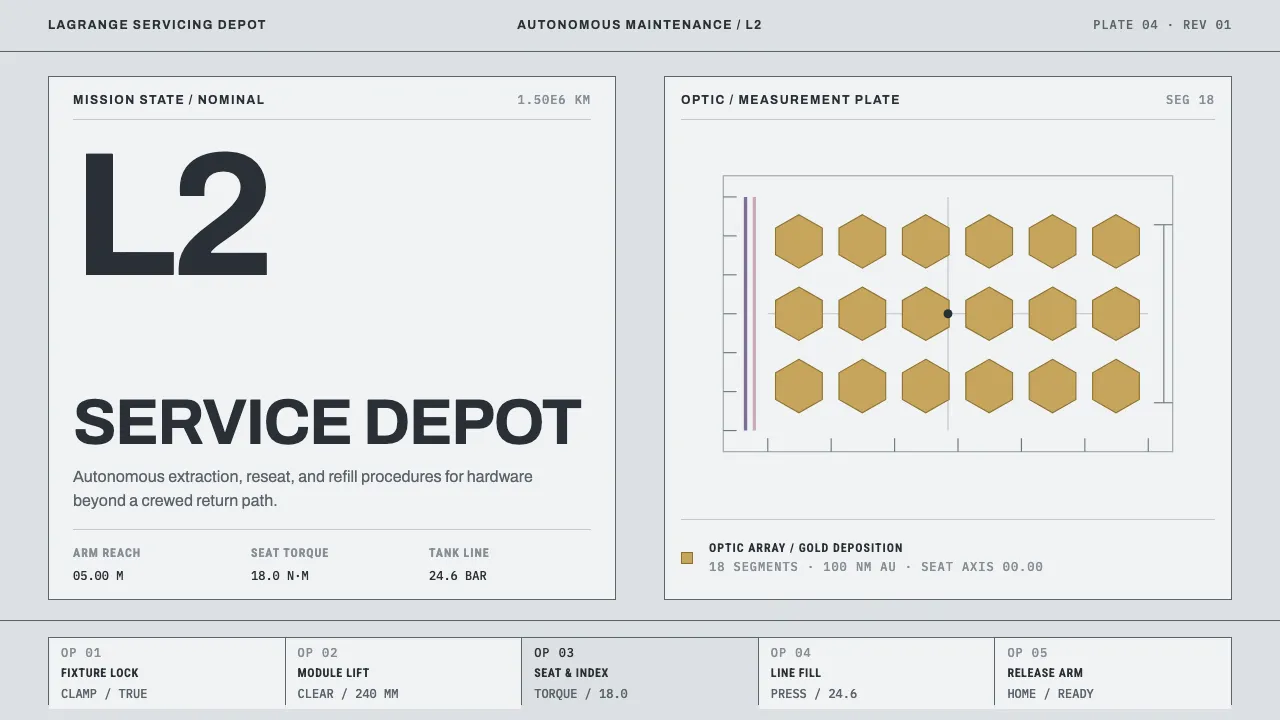Select the bottom-left hexagon segment
This screenshot has width=1280, height=720.
click(x=799, y=386)
